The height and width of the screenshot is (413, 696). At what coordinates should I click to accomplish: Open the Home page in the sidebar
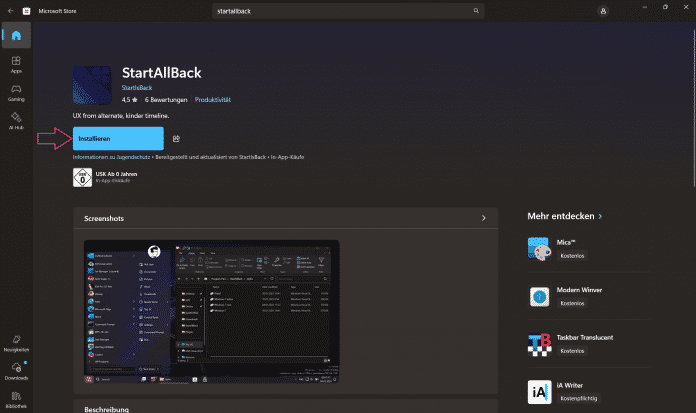tap(16, 36)
